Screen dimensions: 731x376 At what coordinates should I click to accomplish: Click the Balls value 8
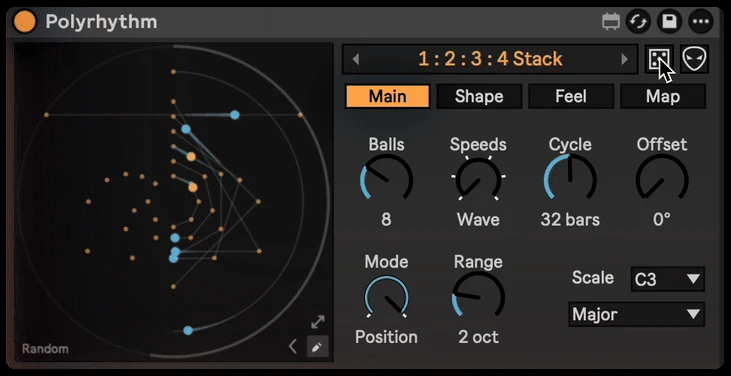pos(386,219)
